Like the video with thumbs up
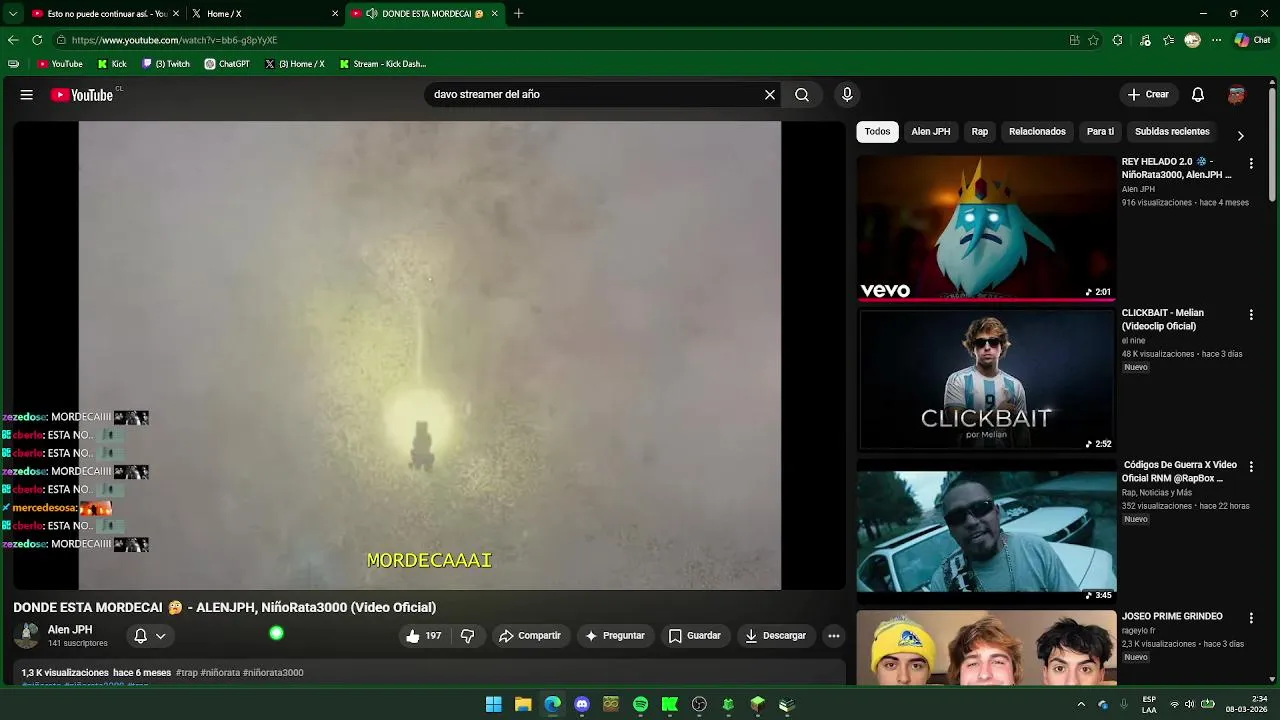Screen dimensions: 1280x720 coord(423,636)
